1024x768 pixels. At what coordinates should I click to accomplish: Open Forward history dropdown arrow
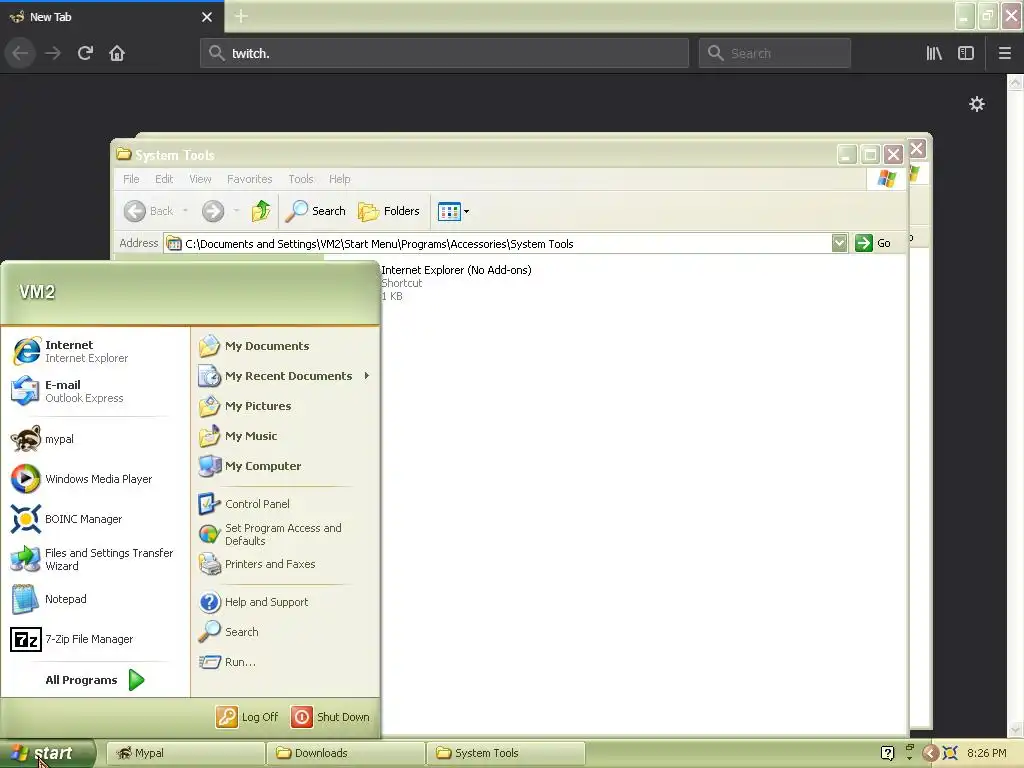tap(236, 211)
